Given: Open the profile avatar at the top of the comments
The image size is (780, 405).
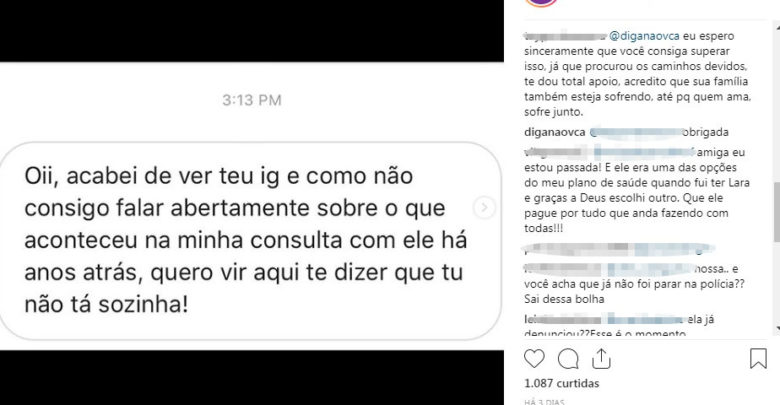Looking at the screenshot, I should point(541,2).
